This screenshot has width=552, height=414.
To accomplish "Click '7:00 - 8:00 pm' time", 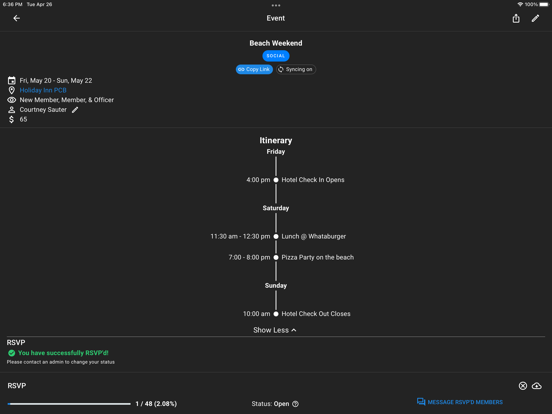I will pos(249,258).
